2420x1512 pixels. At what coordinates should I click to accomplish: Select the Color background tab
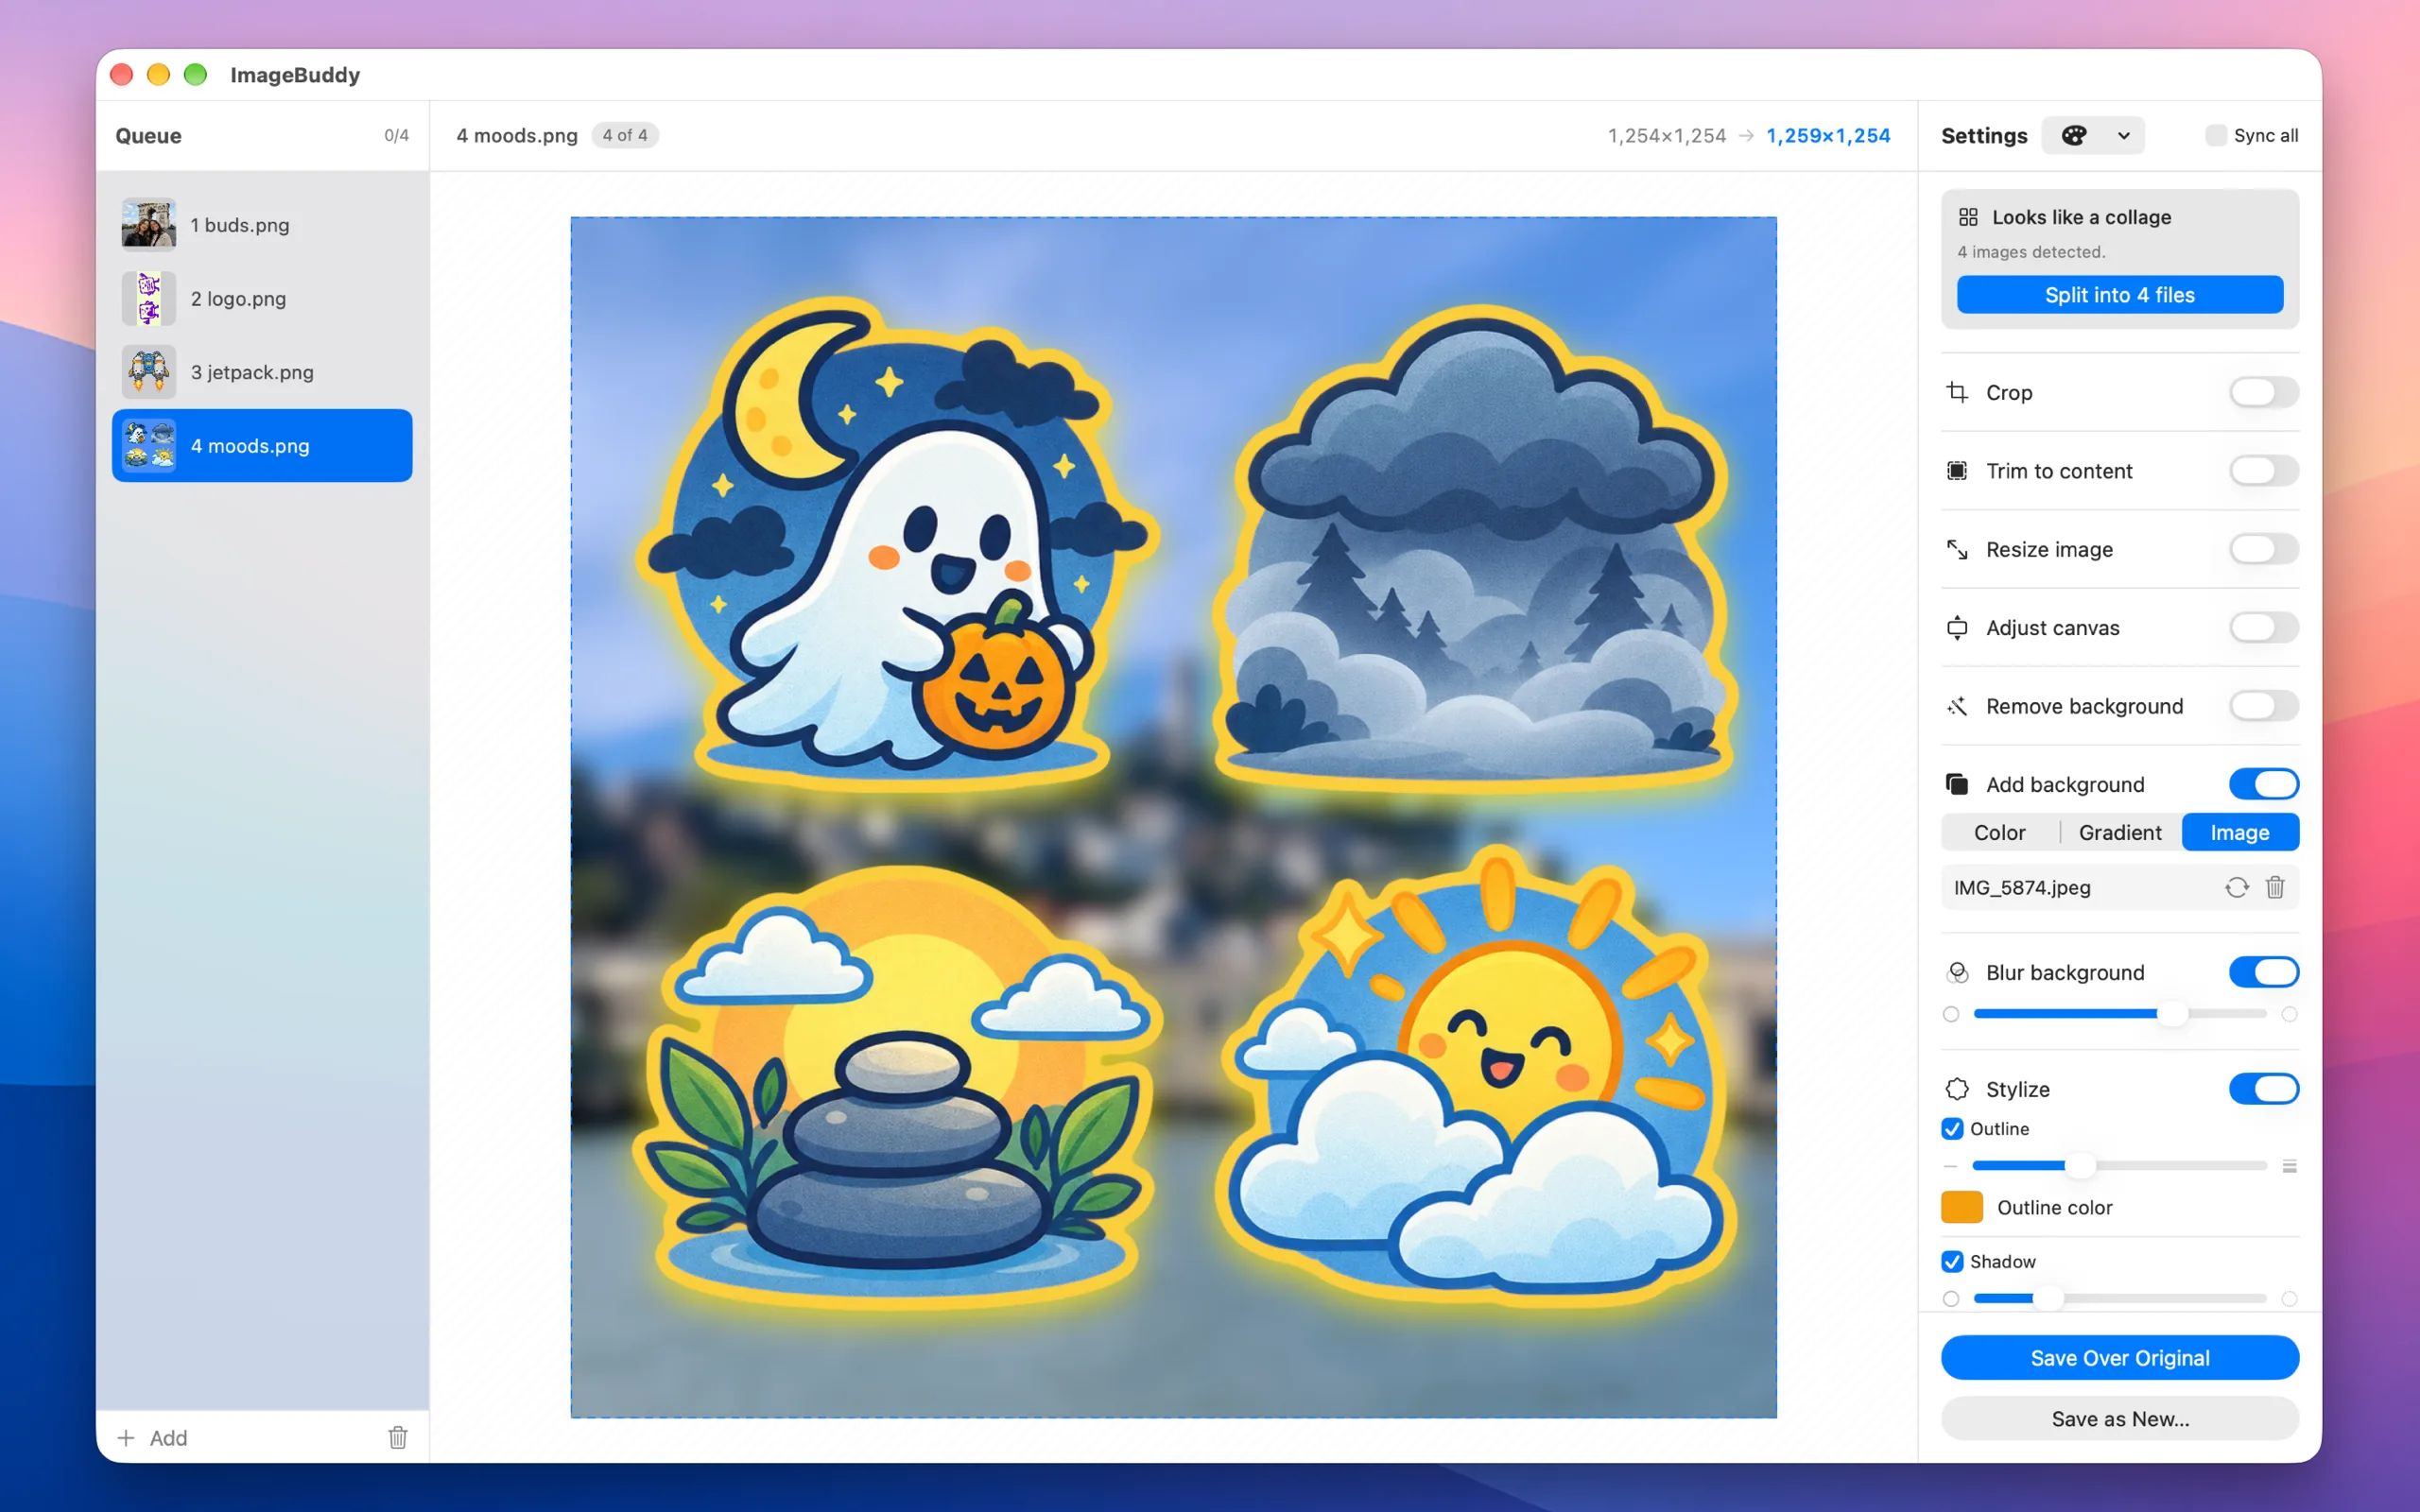(2000, 832)
